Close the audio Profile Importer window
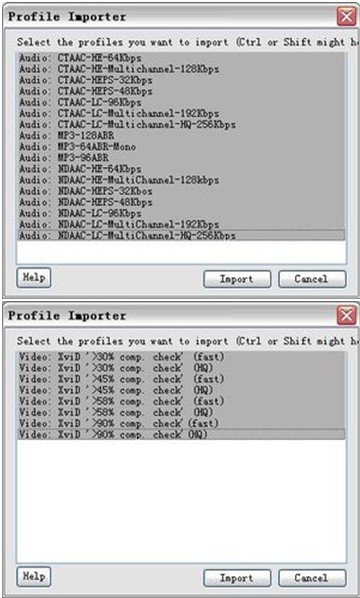Viewport: 360px width, 598px height. click(347, 17)
